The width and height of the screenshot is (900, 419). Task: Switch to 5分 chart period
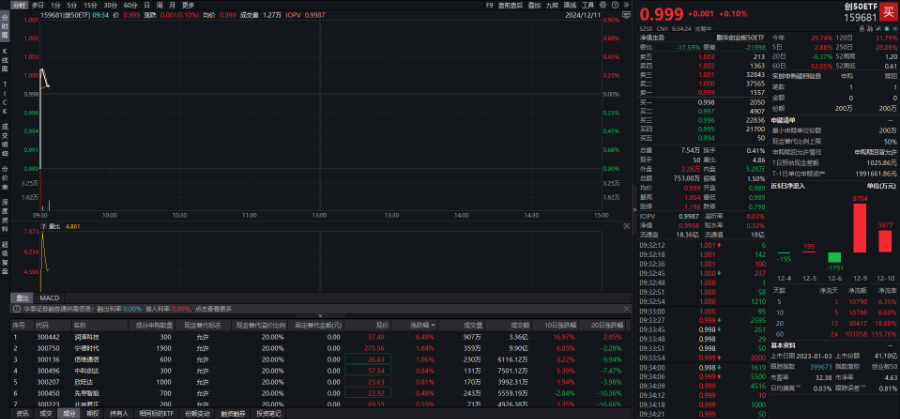(x=72, y=5)
